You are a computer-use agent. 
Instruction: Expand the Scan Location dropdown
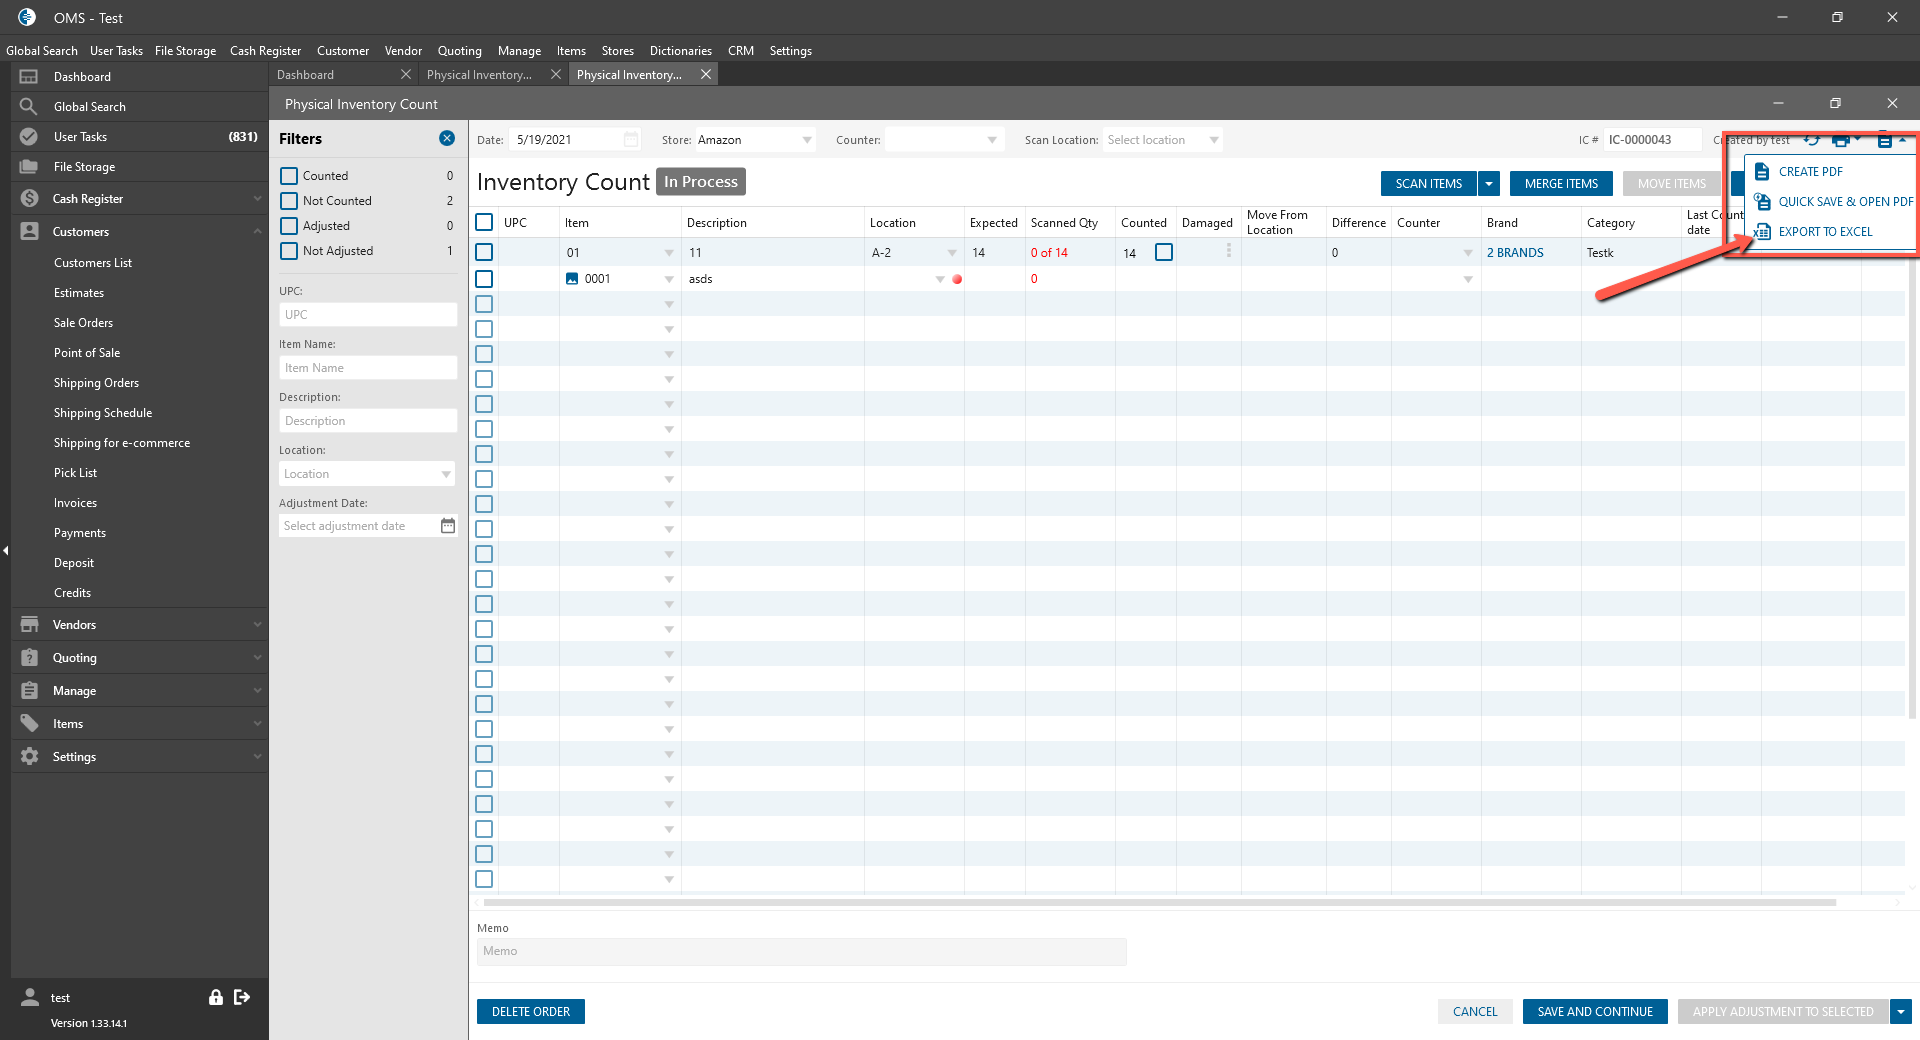(1213, 140)
